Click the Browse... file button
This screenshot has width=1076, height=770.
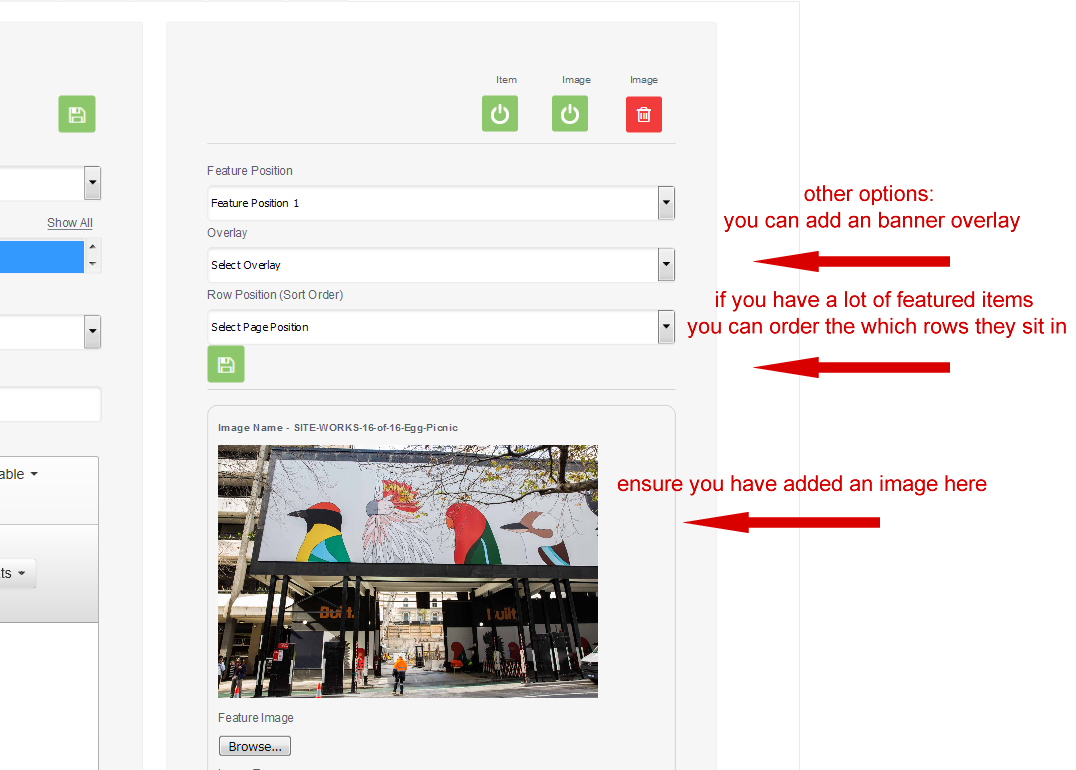coord(255,746)
